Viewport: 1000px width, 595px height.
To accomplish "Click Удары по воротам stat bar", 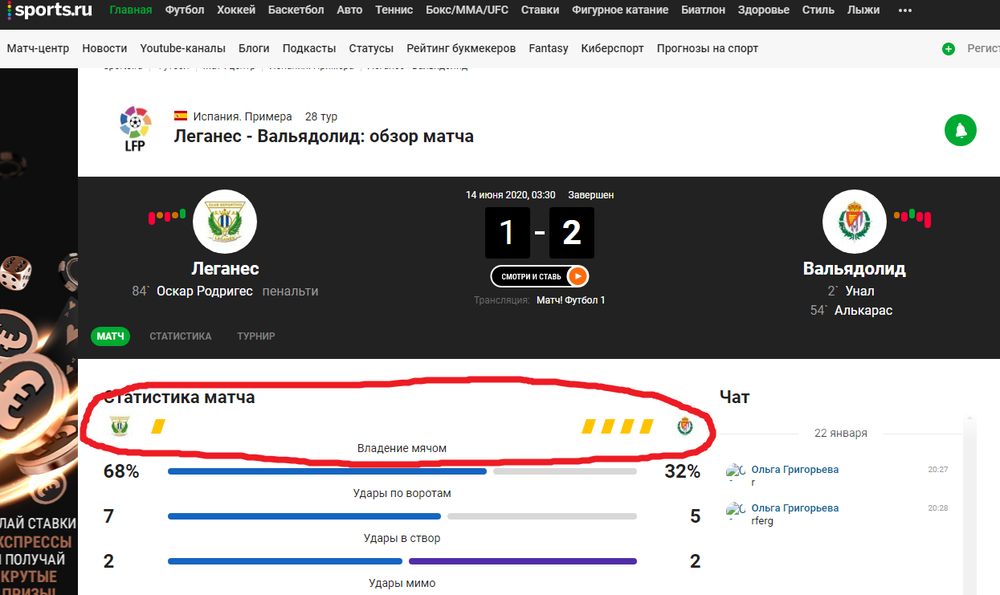I will point(402,516).
